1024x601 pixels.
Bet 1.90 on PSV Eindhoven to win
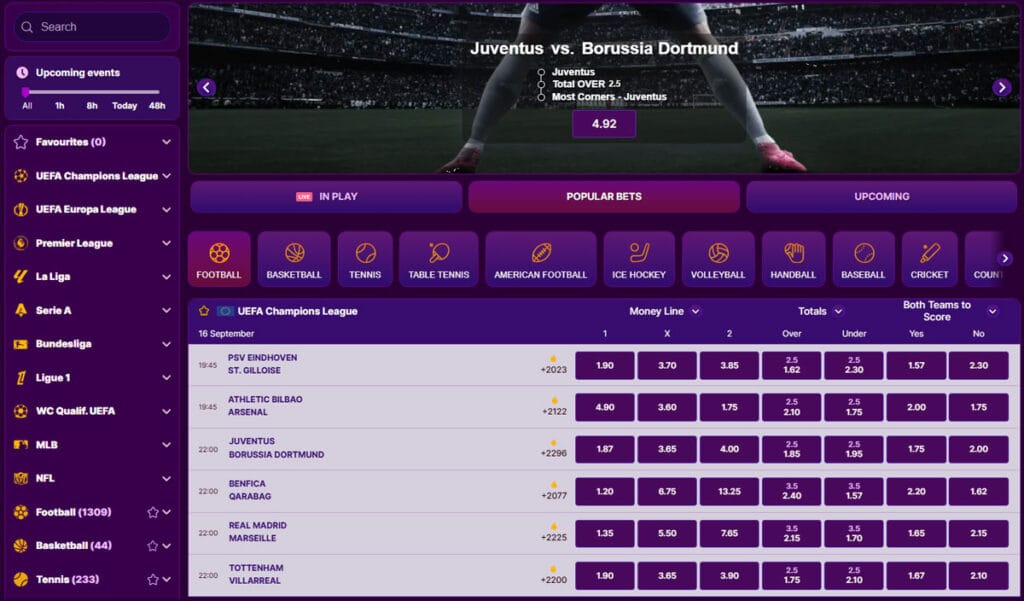point(605,366)
